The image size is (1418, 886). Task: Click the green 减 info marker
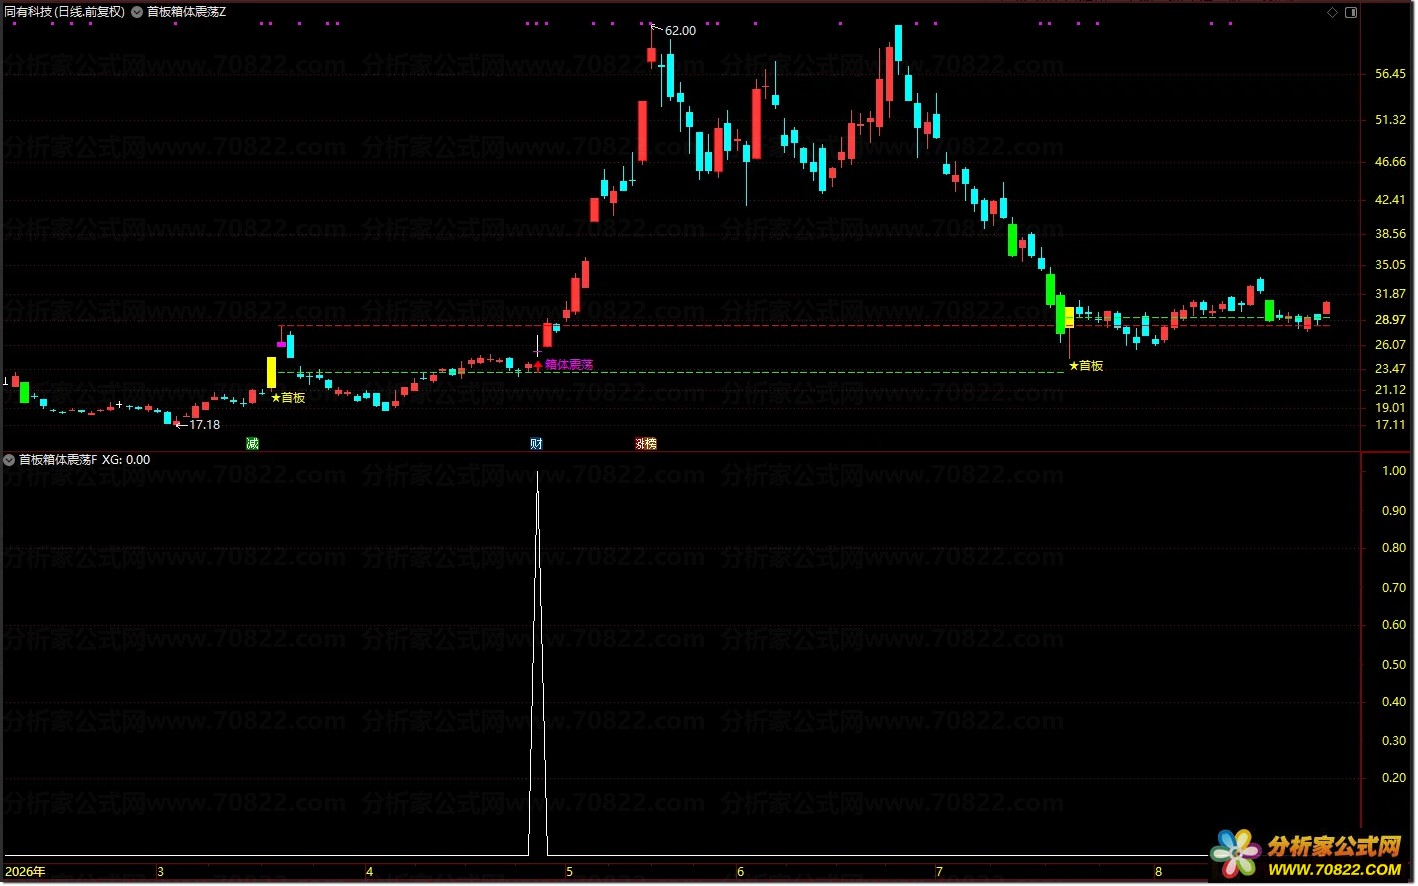(252, 443)
